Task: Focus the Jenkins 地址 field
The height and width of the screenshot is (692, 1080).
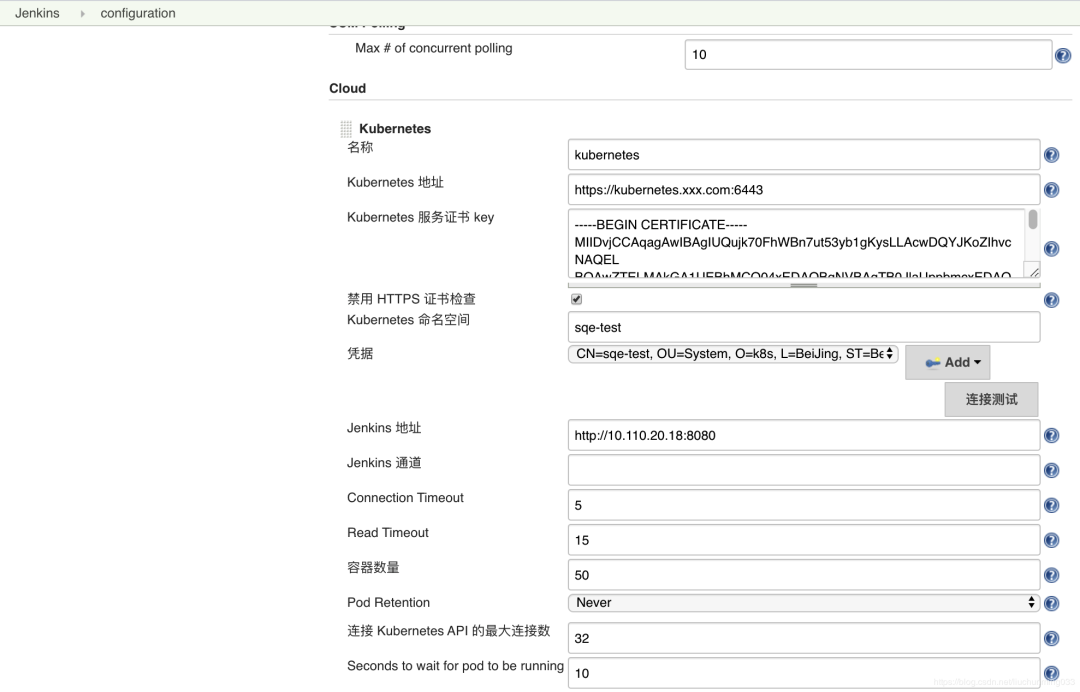Action: (804, 435)
